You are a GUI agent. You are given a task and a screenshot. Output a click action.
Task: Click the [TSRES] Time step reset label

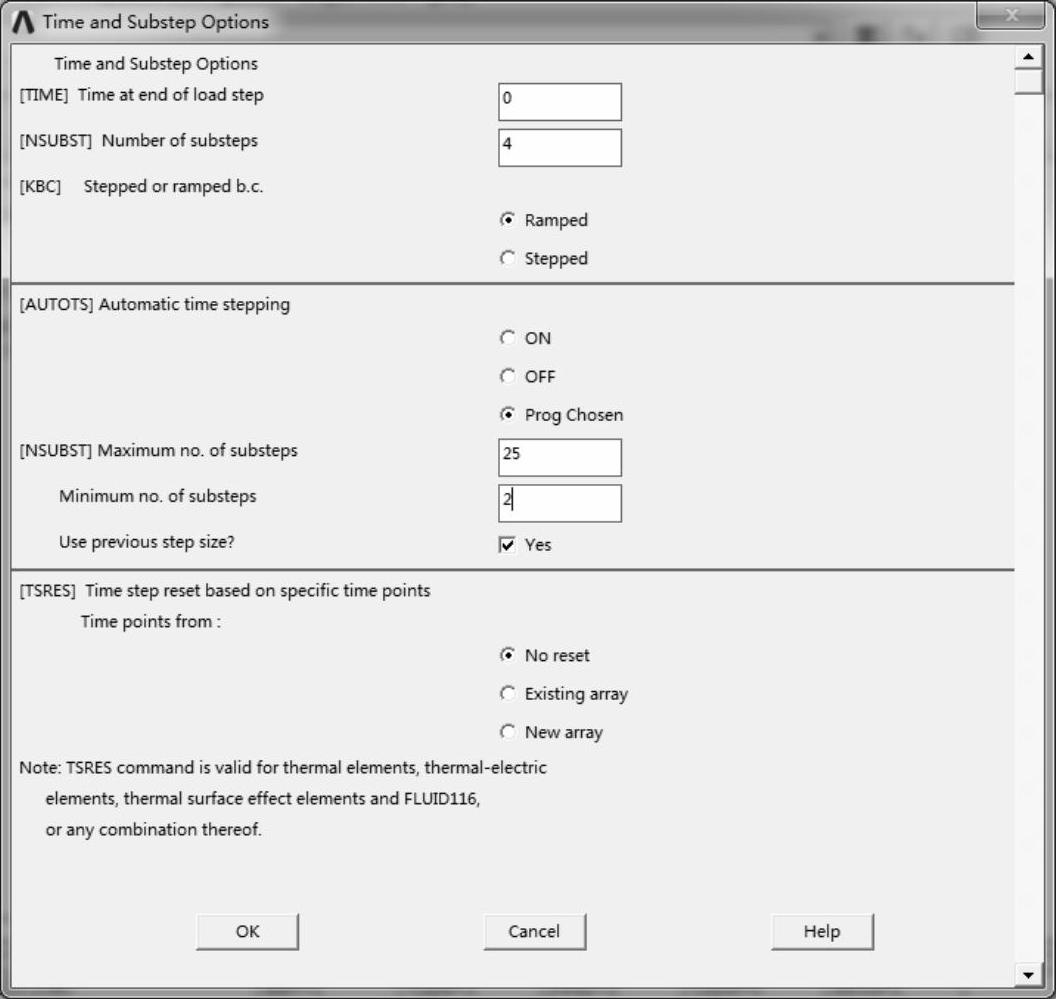224,591
